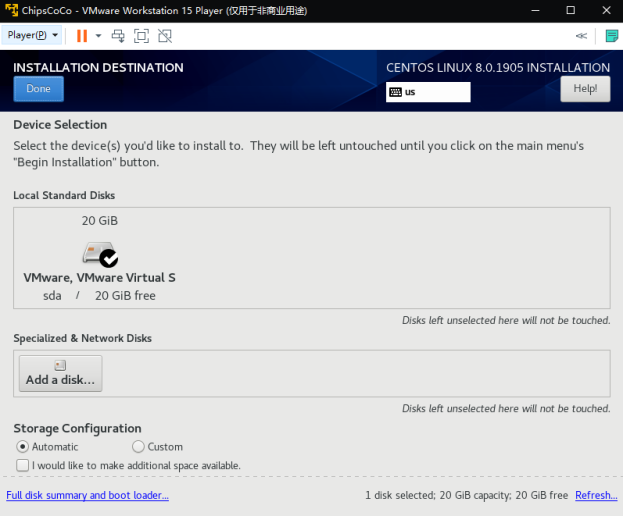Click the Refresh... link

click(x=596, y=495)
